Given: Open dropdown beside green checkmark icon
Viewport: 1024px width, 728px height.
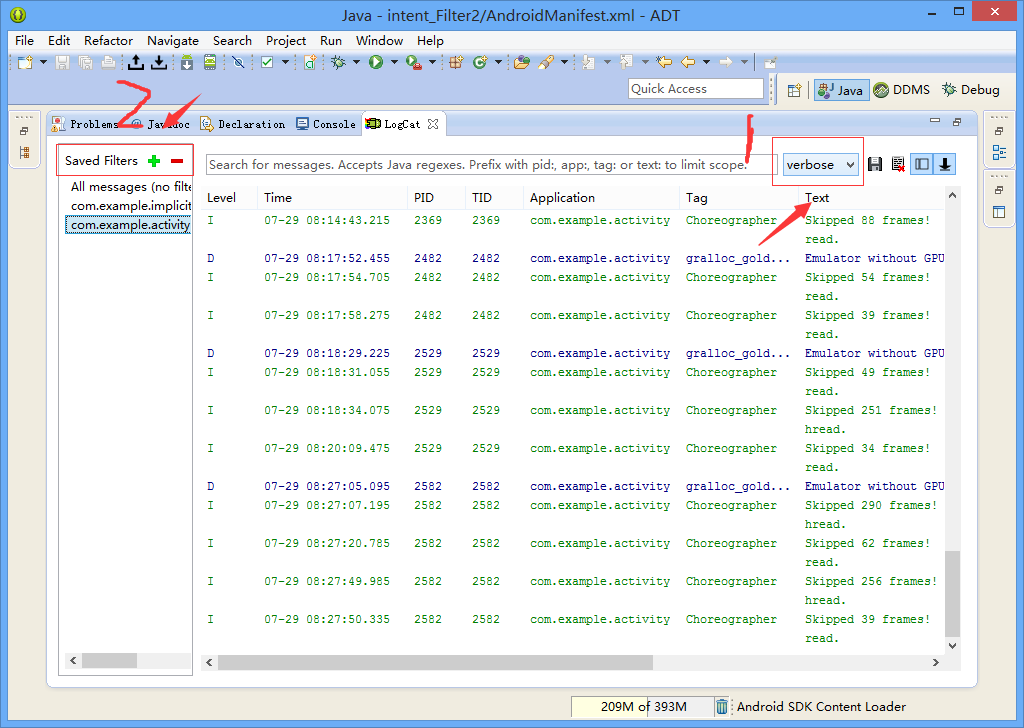Looking at the screenshot, I should coord(285,63).
